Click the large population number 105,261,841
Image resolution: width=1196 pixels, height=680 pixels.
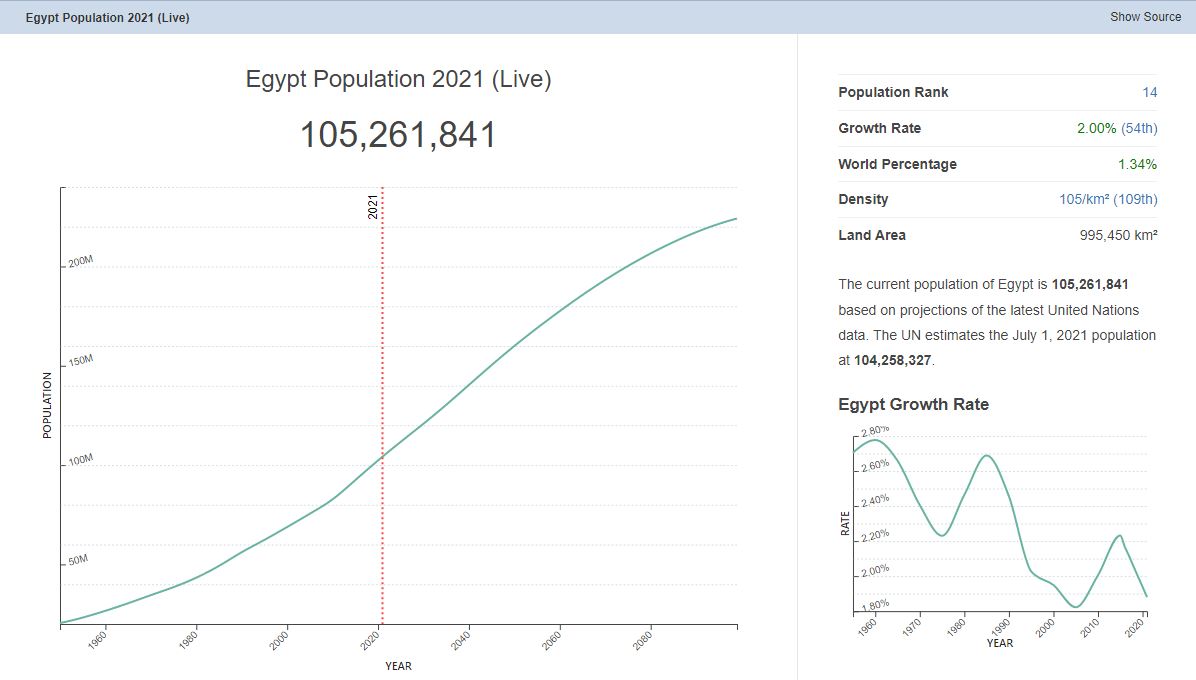398,135
